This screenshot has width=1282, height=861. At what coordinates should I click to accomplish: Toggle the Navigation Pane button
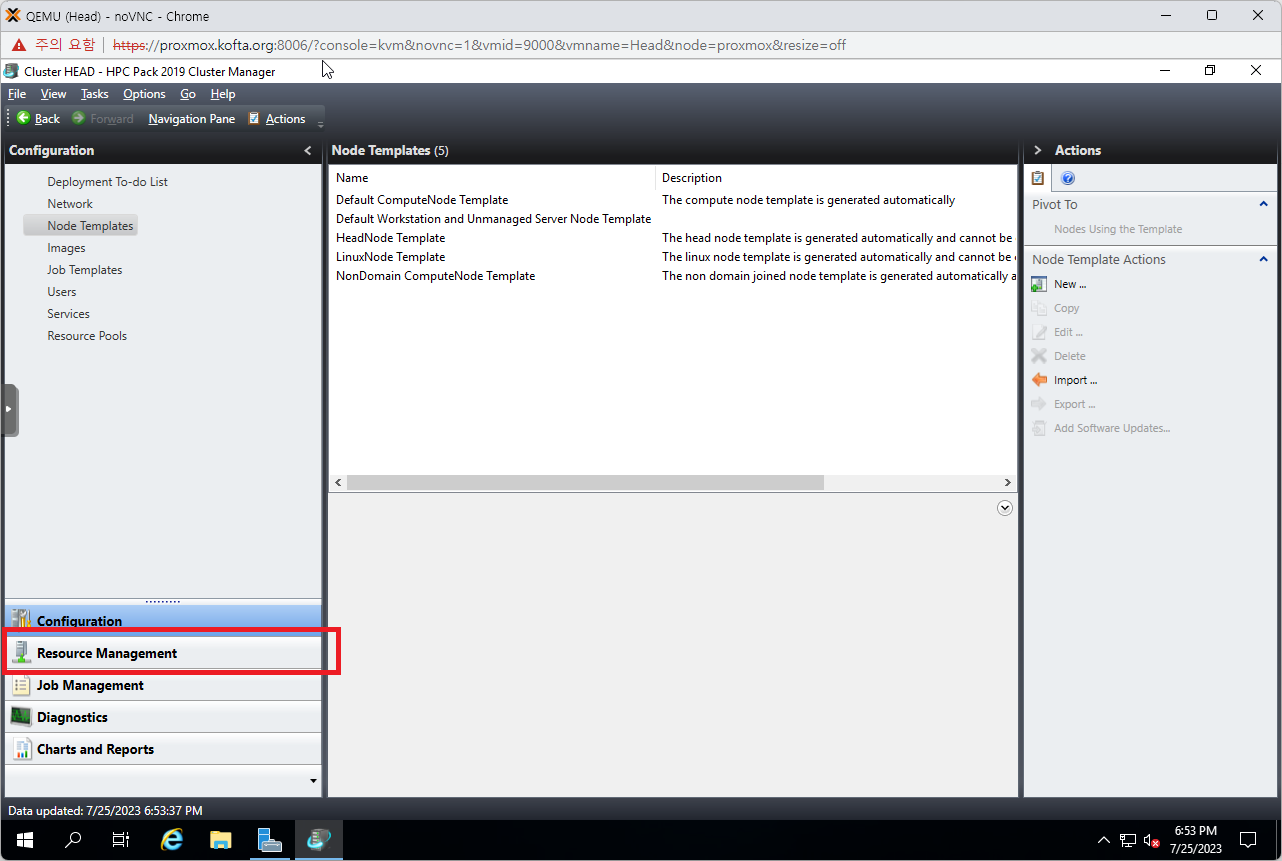point(191,119)
